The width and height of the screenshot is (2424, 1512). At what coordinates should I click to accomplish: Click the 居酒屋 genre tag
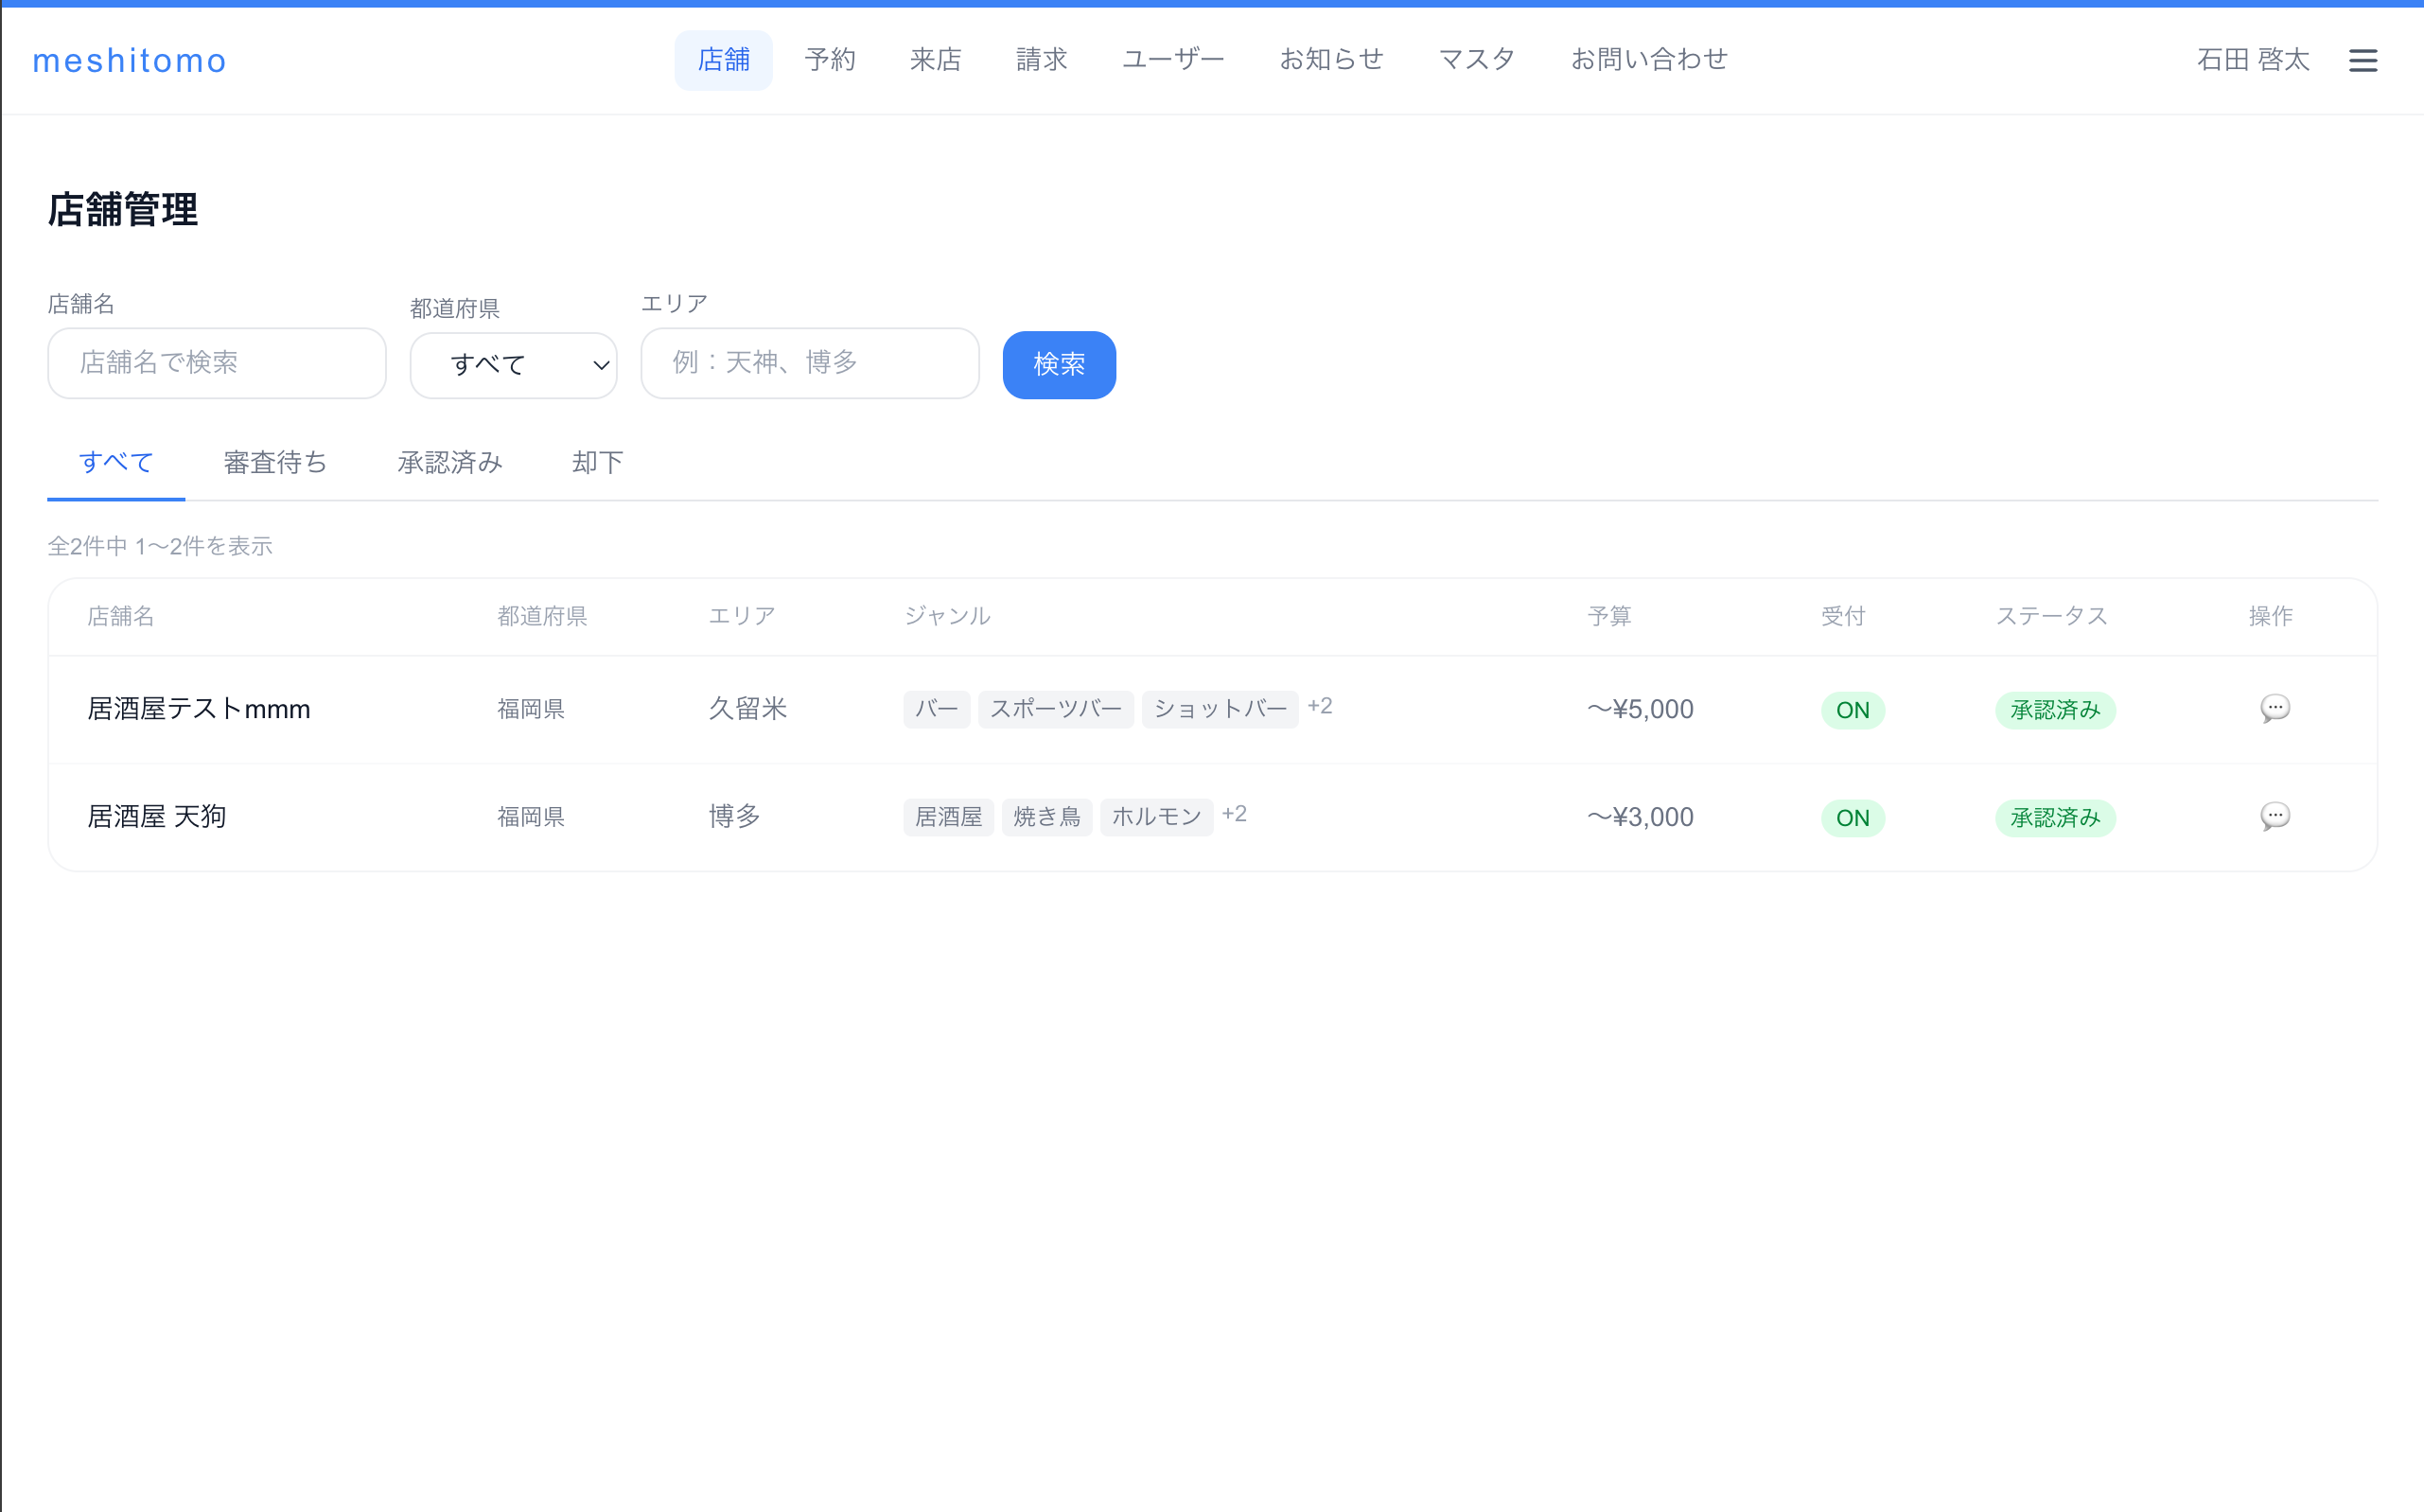(948, 817)
